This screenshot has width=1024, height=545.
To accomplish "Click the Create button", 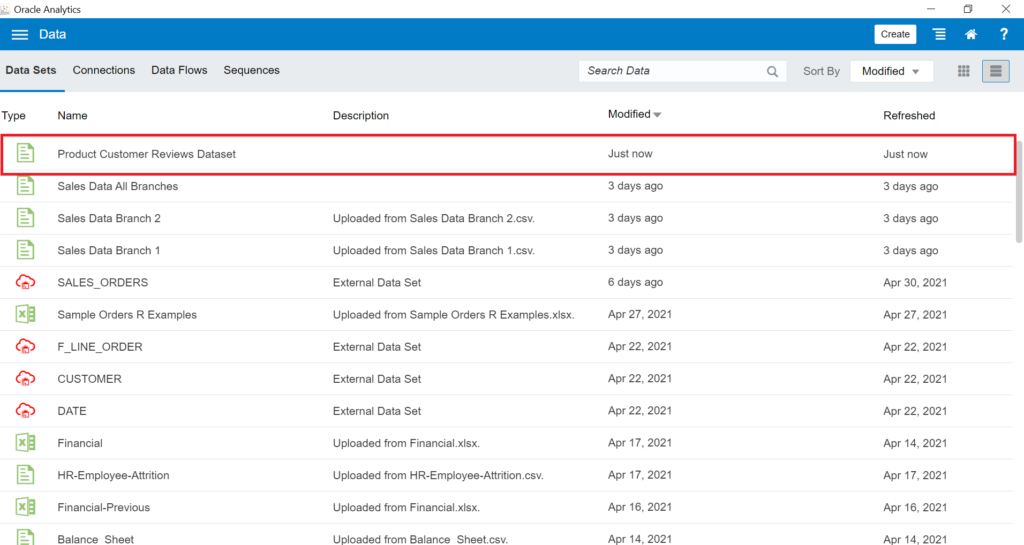I will click(x=895, y=35).
